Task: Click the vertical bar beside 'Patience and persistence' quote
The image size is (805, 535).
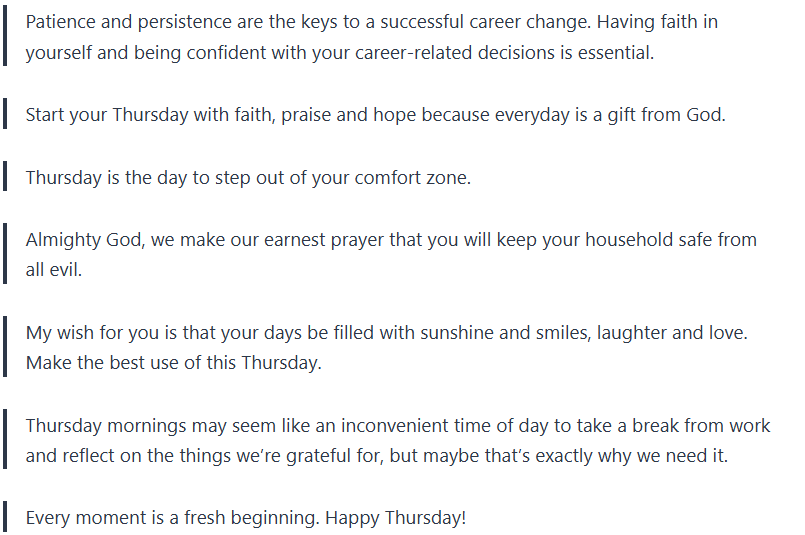Action: click(x=5, y=37)
